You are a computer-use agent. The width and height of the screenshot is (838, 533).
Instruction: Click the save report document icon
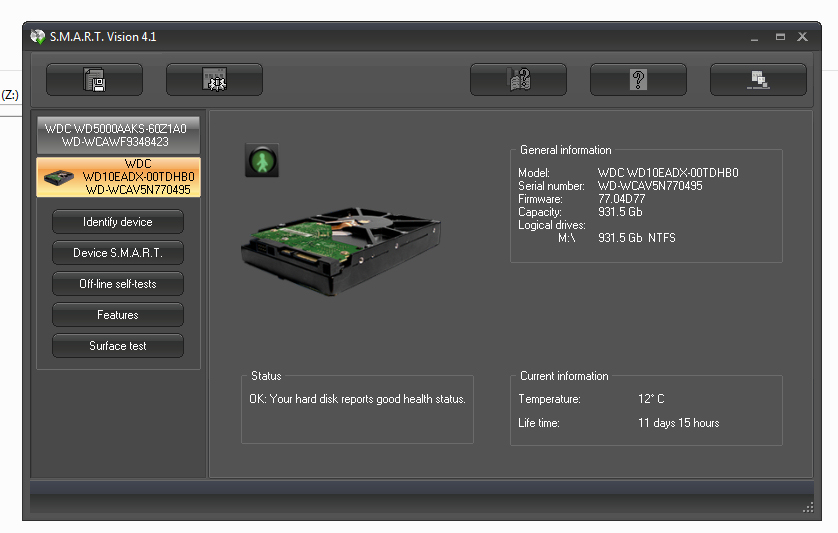[x=95, y=80]
